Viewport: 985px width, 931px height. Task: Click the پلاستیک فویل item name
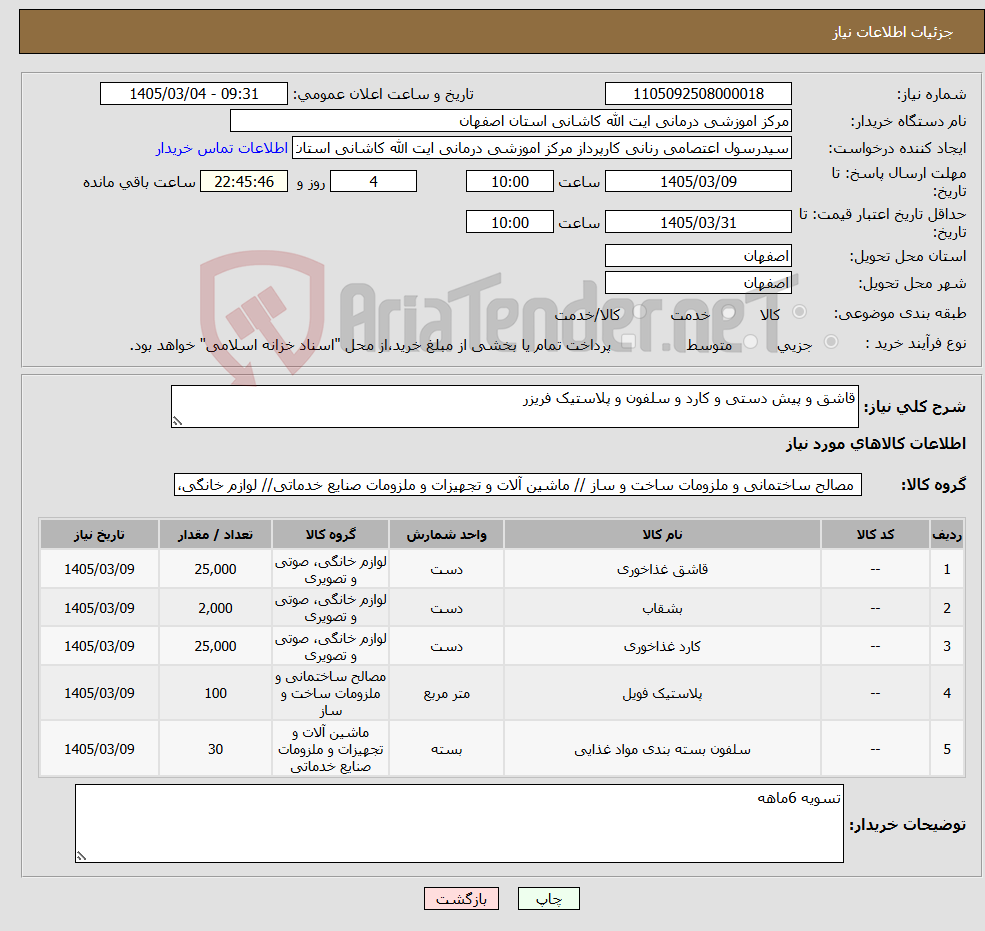coord(662,694)
